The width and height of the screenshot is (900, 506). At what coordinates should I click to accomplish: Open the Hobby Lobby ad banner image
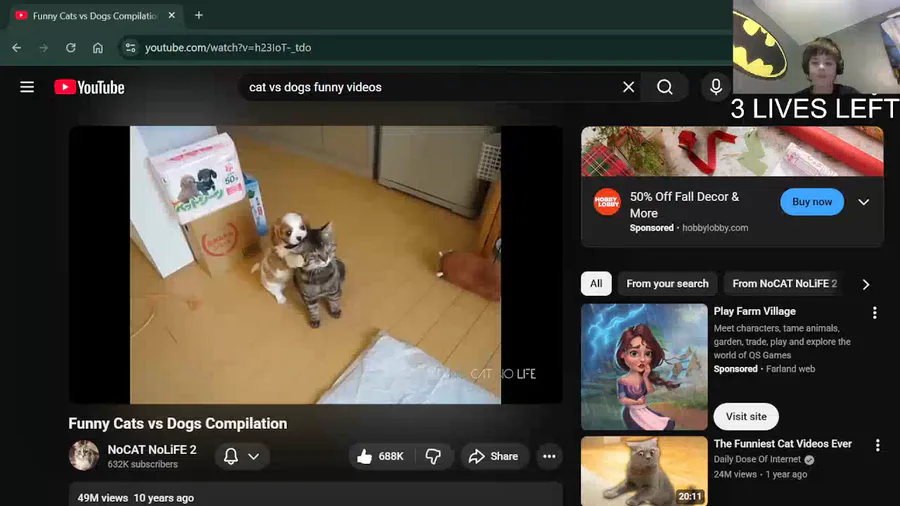[x=732, y=151]
